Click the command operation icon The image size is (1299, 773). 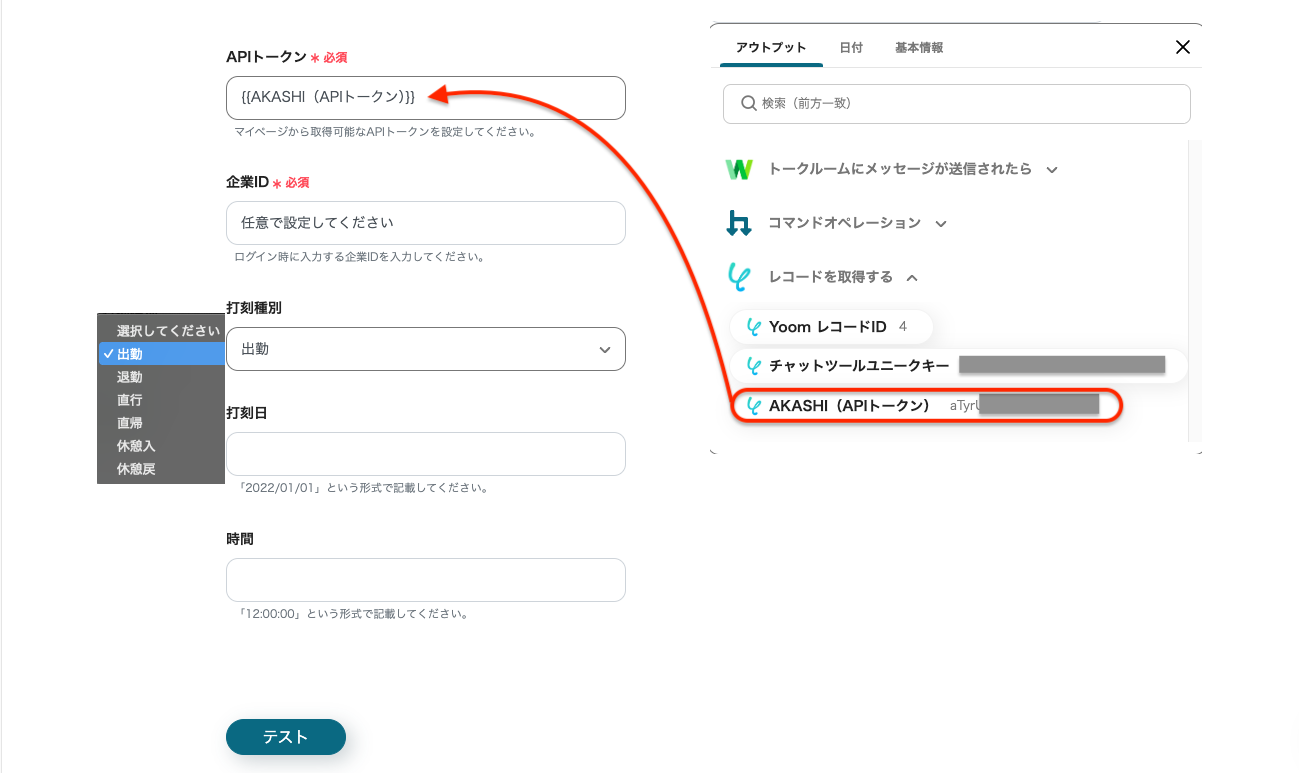coord(739,223)
